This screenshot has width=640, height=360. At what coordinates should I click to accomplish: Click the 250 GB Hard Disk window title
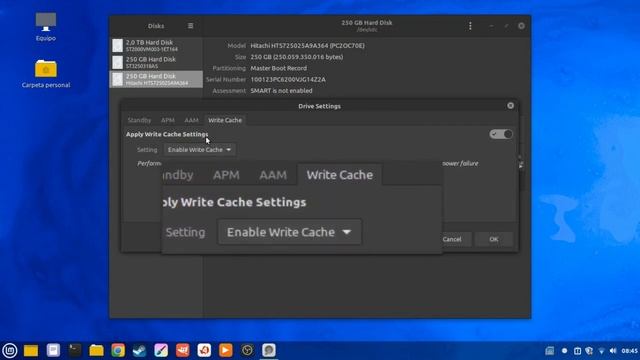click(367, 23)
